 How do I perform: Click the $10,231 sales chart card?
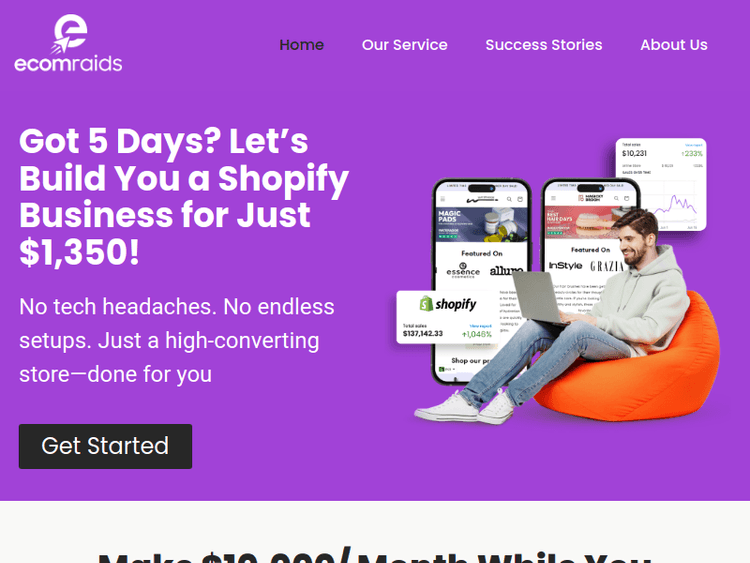[661, 184]
